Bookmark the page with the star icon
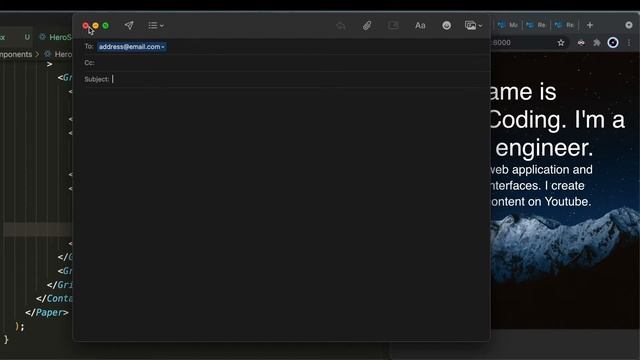Image resolution: width=640 pixels, height=360 pixels. point(561,42)
